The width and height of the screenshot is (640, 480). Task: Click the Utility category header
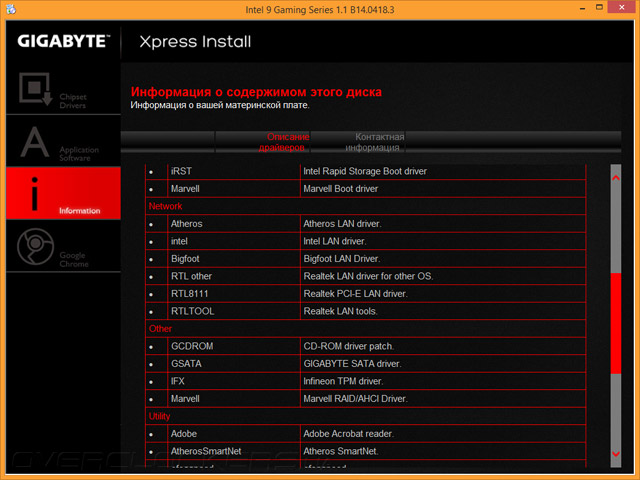159,416
